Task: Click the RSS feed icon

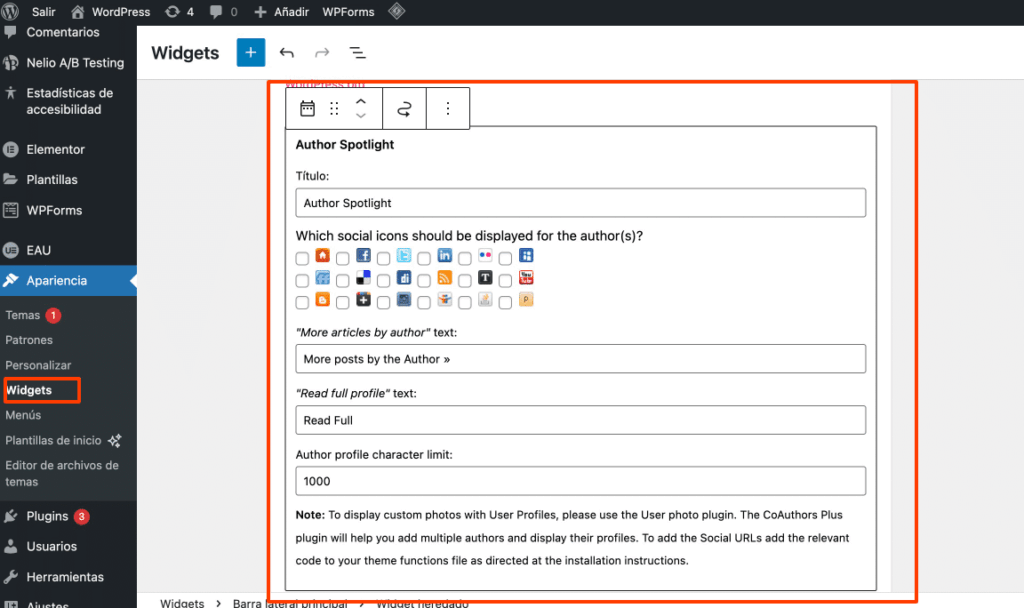Action: coord(423,278)
